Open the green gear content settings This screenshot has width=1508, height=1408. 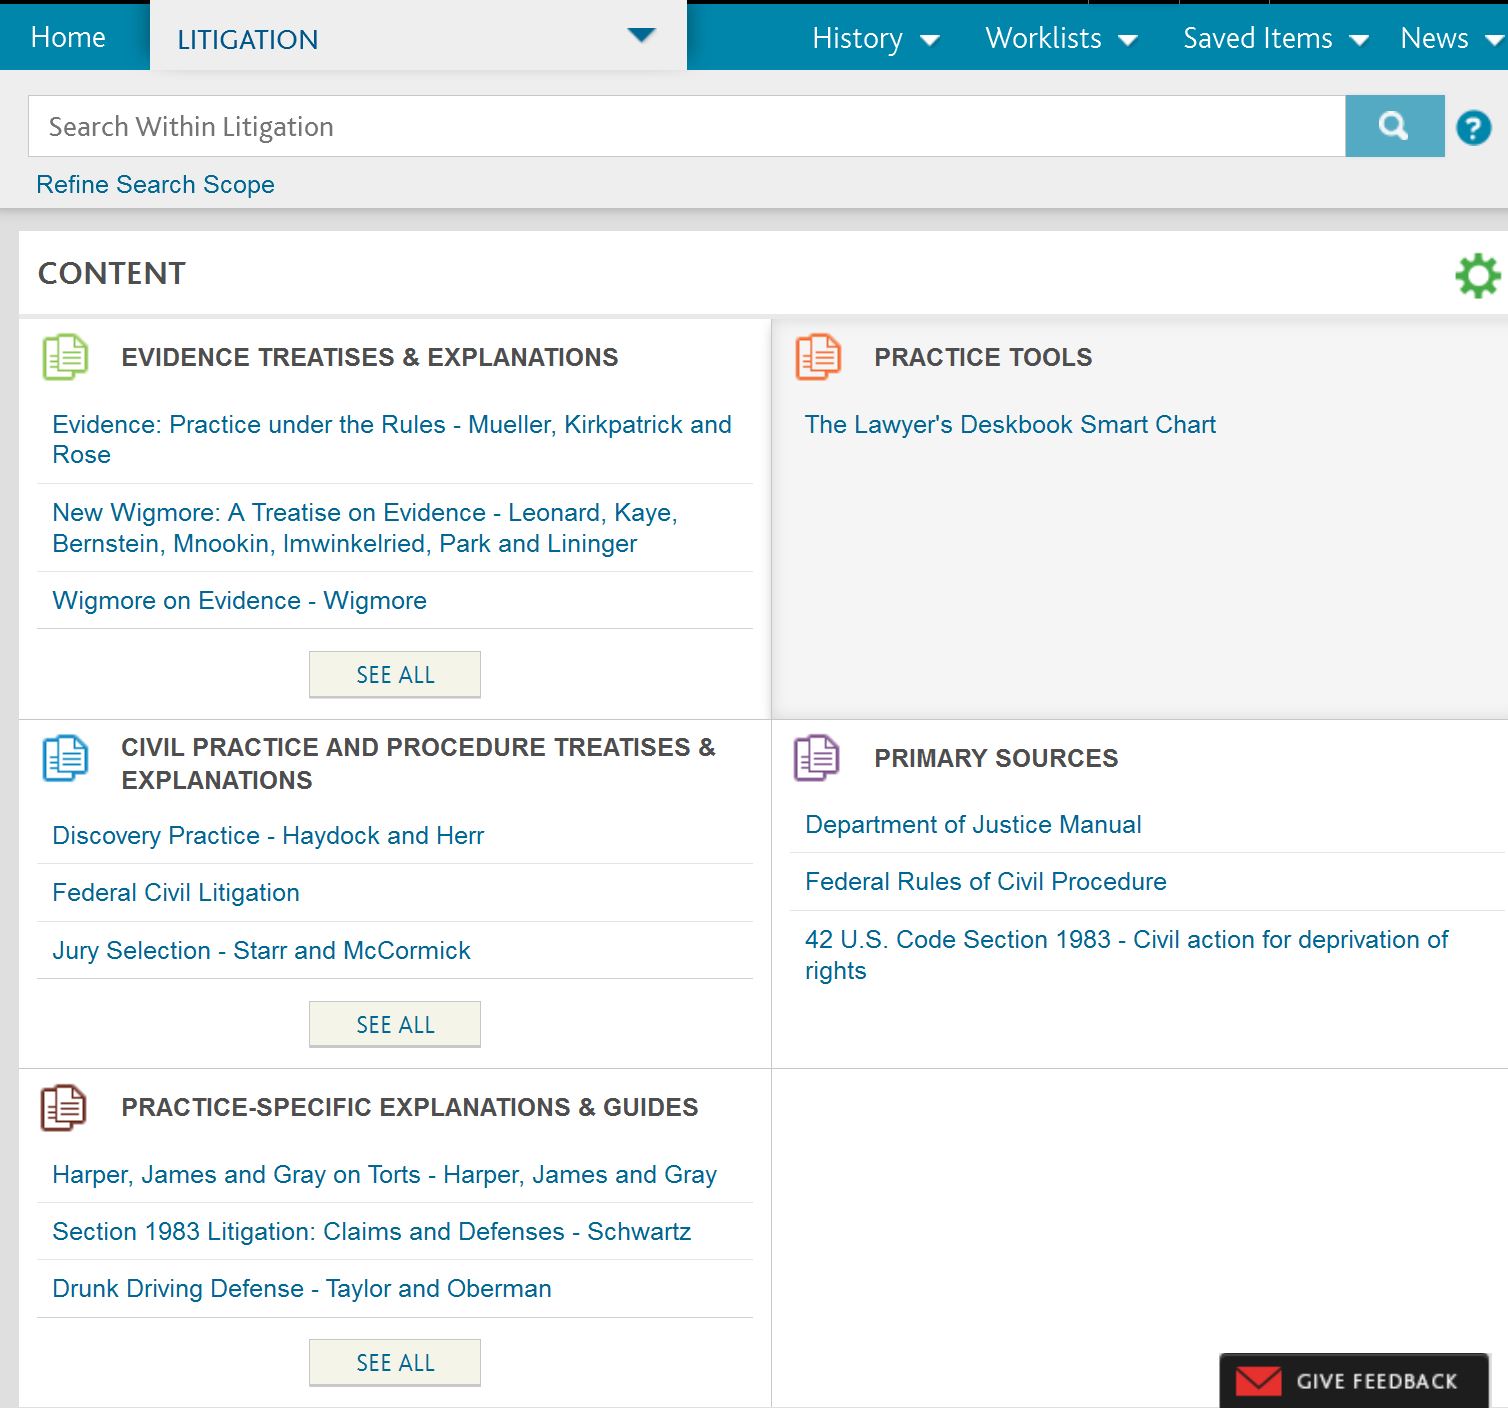1477,275
